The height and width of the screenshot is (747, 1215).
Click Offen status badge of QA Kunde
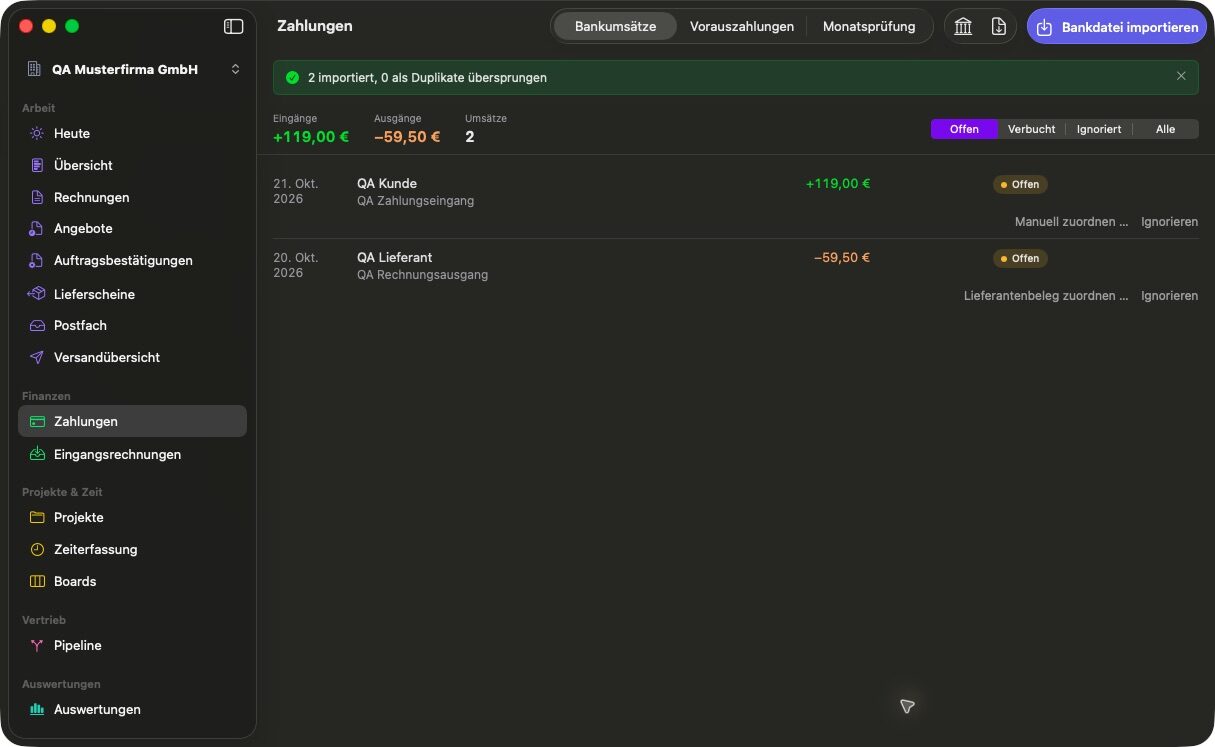point(1020,184)
